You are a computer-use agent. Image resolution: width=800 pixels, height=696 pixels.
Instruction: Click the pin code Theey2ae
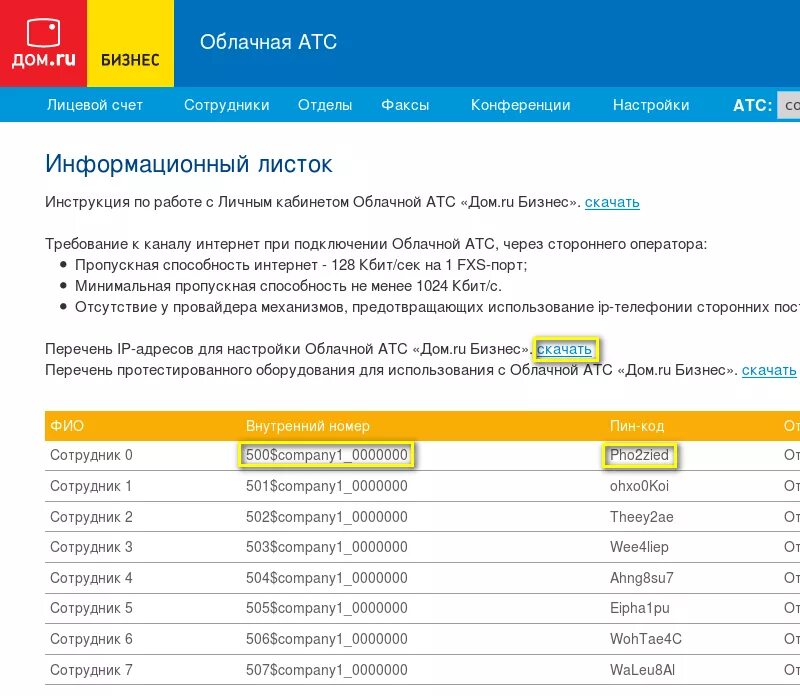[641, 517]
